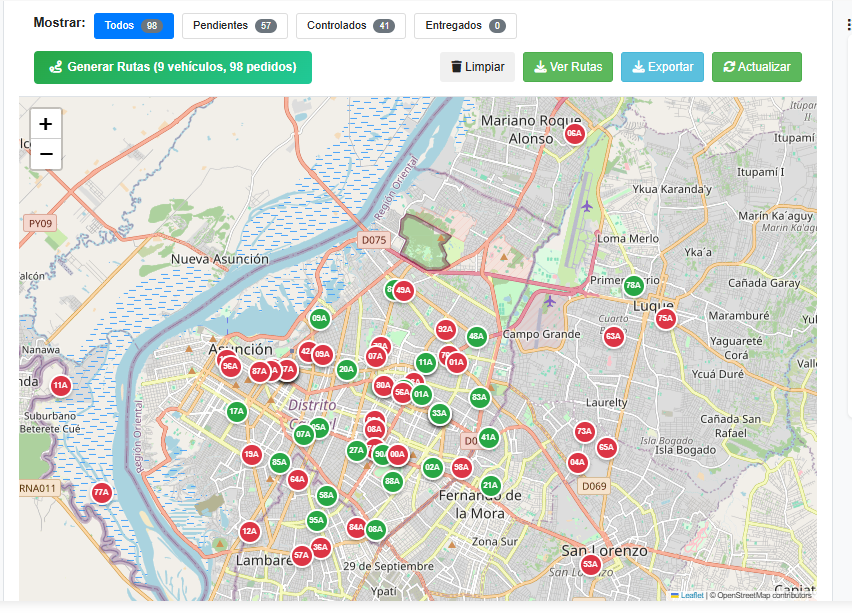Switch to the Controlados filter
This screenshot has height=616, width=852.
tap(350, 26)
